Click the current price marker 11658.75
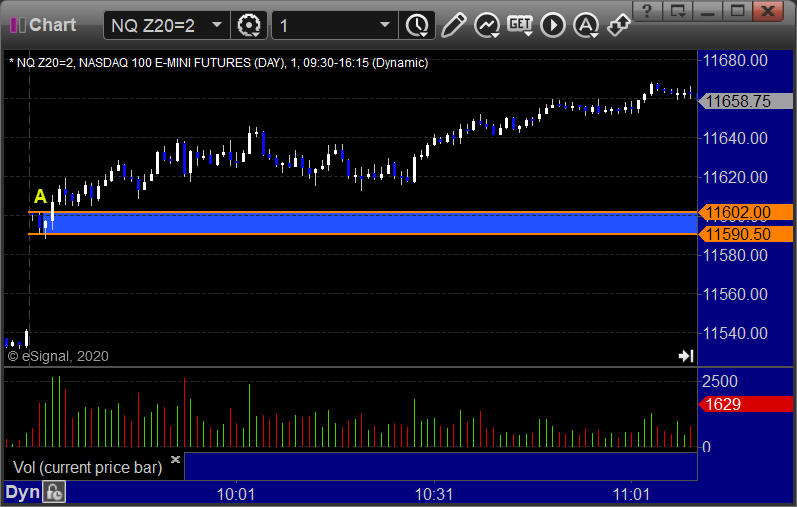This screenshot has height=507, width=797. click(x=745, y=101)
